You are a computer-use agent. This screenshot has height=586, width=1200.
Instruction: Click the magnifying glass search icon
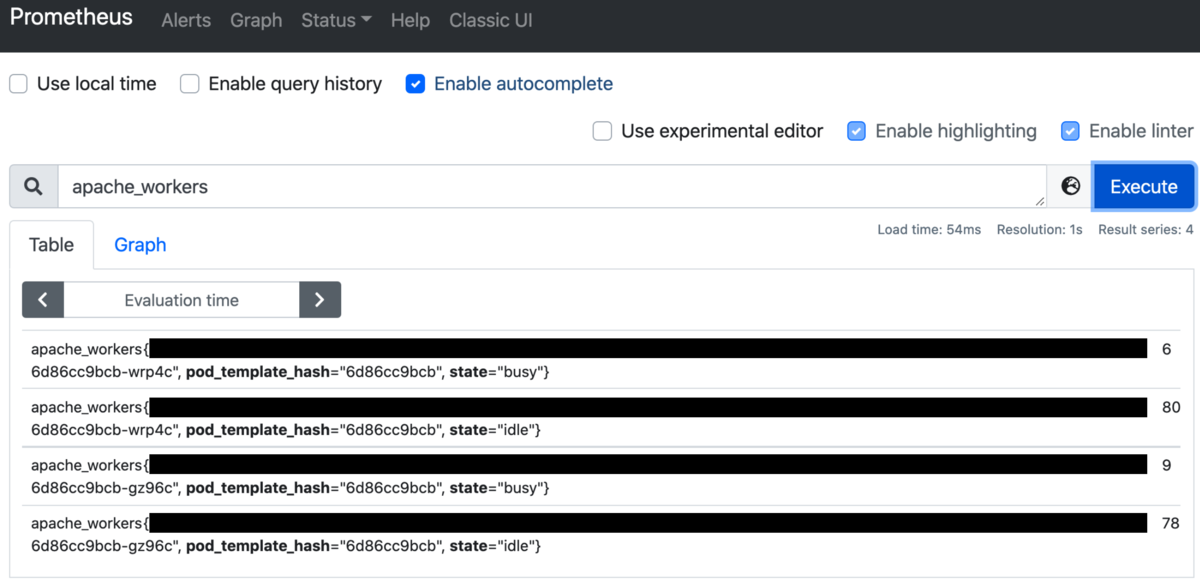pos(33,186)
